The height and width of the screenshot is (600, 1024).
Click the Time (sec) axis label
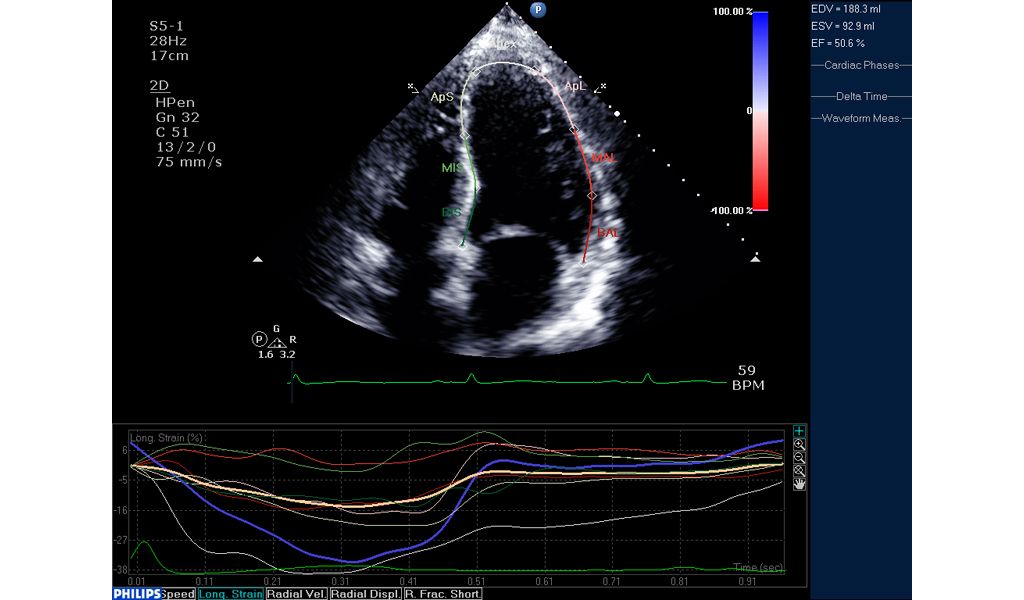point(758,567)
